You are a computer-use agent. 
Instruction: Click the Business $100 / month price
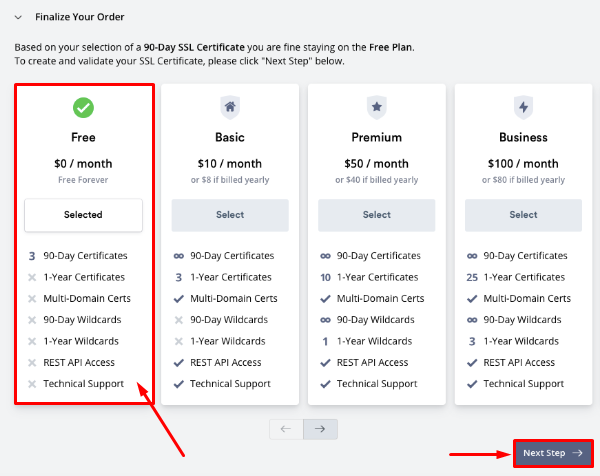[x=523, y=164]
